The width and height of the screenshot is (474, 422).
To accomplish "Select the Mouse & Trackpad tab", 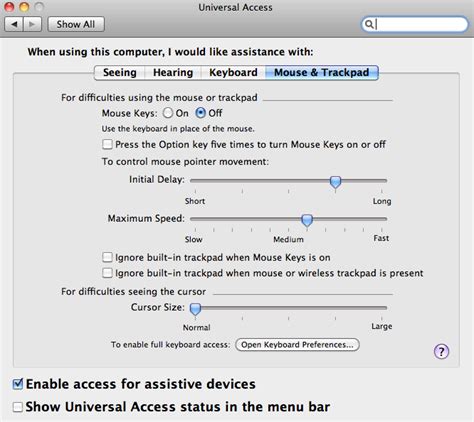I will pos(322,73).
